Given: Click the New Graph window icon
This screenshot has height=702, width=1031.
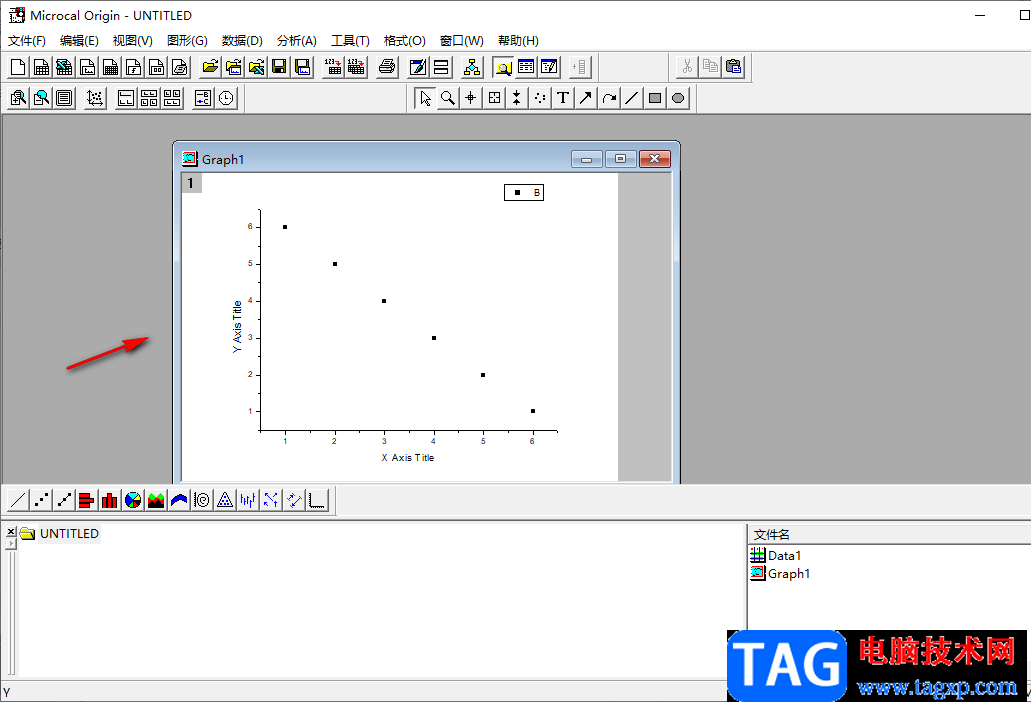Looking at the screenshot, I should point(87,67).
